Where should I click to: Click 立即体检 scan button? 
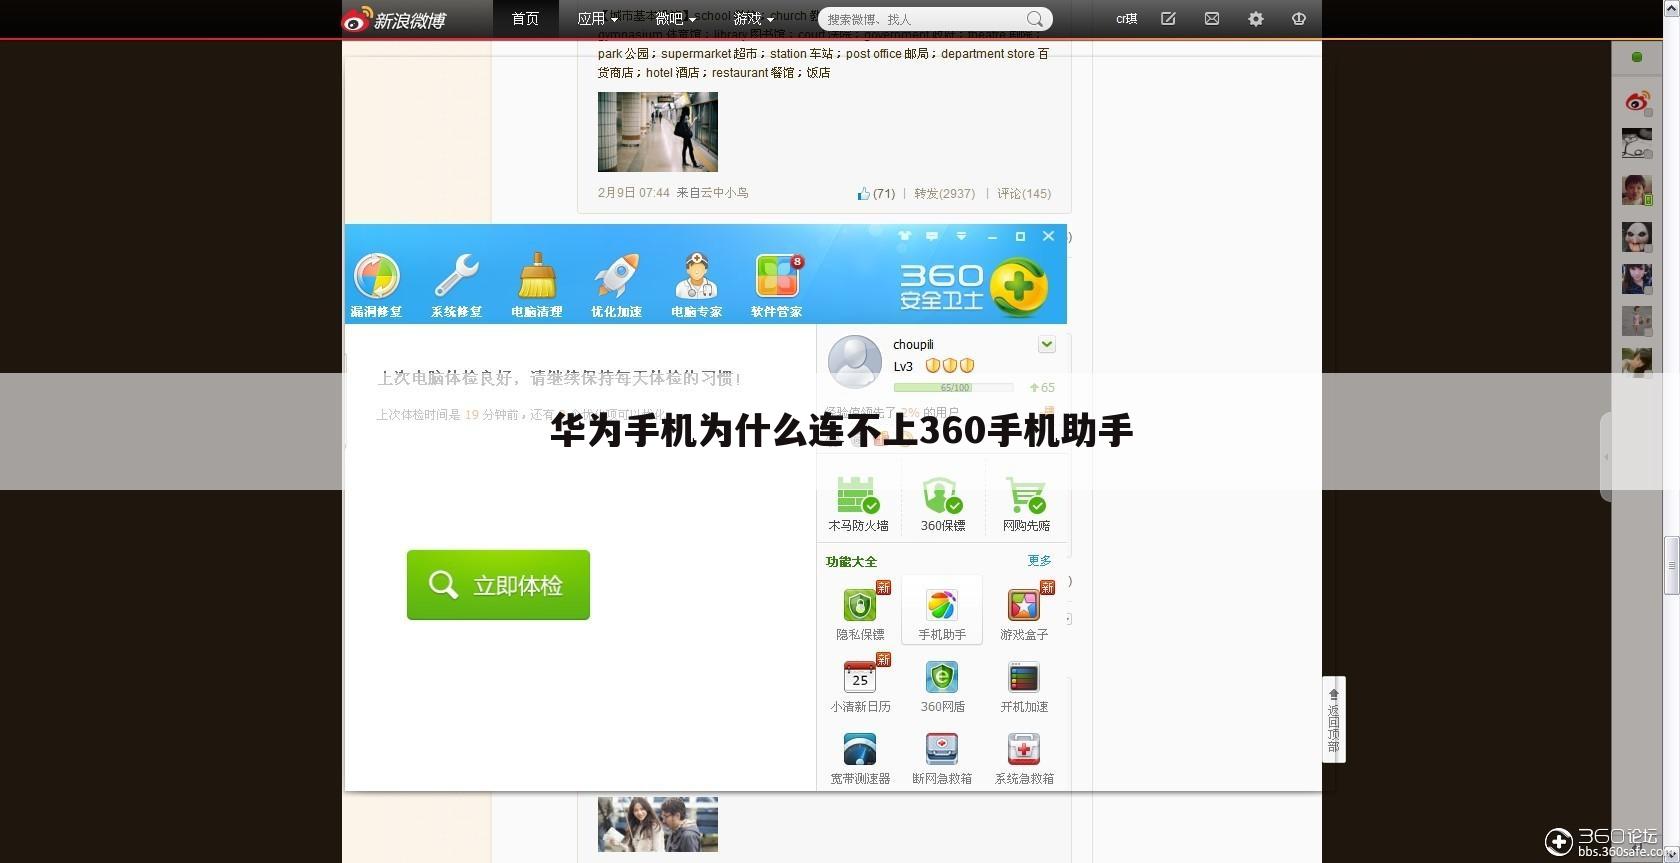(x=498, y=585)
